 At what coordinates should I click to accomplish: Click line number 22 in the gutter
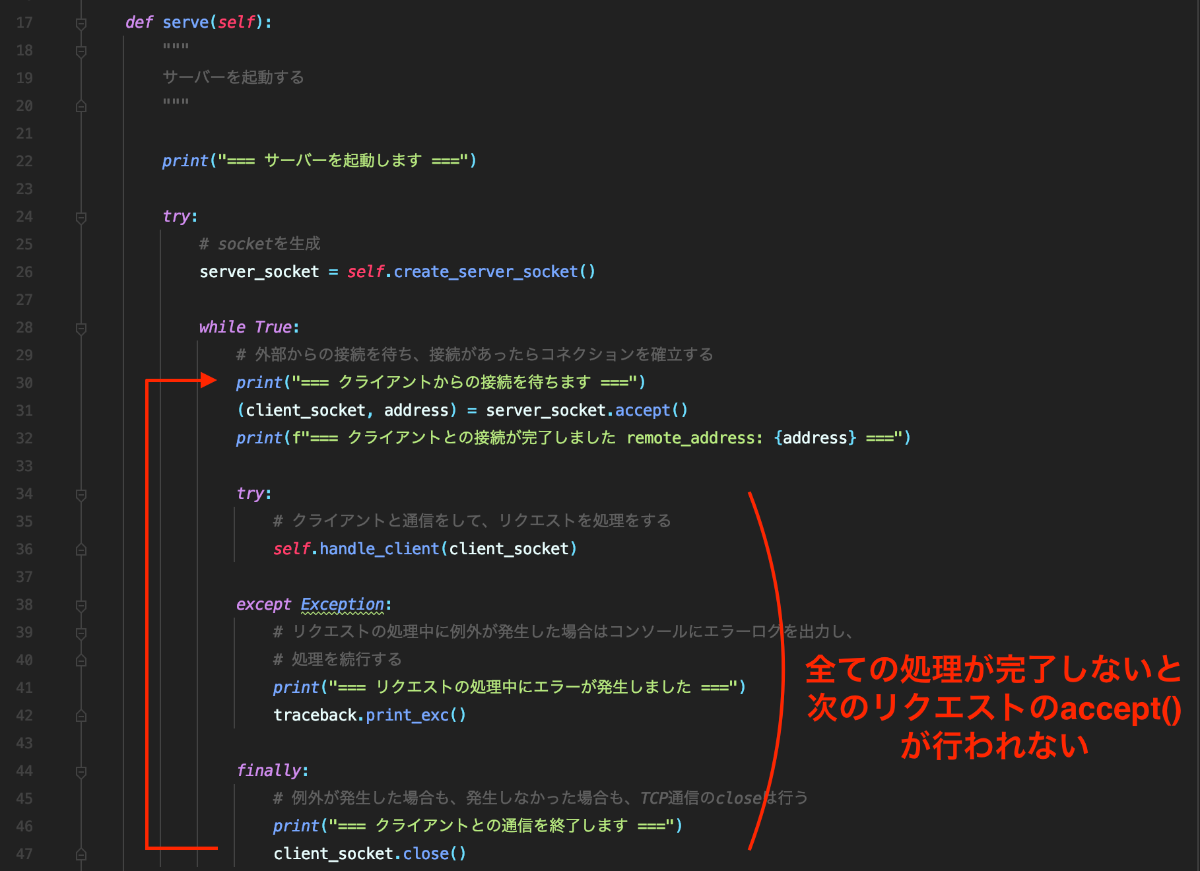point(25,161)
